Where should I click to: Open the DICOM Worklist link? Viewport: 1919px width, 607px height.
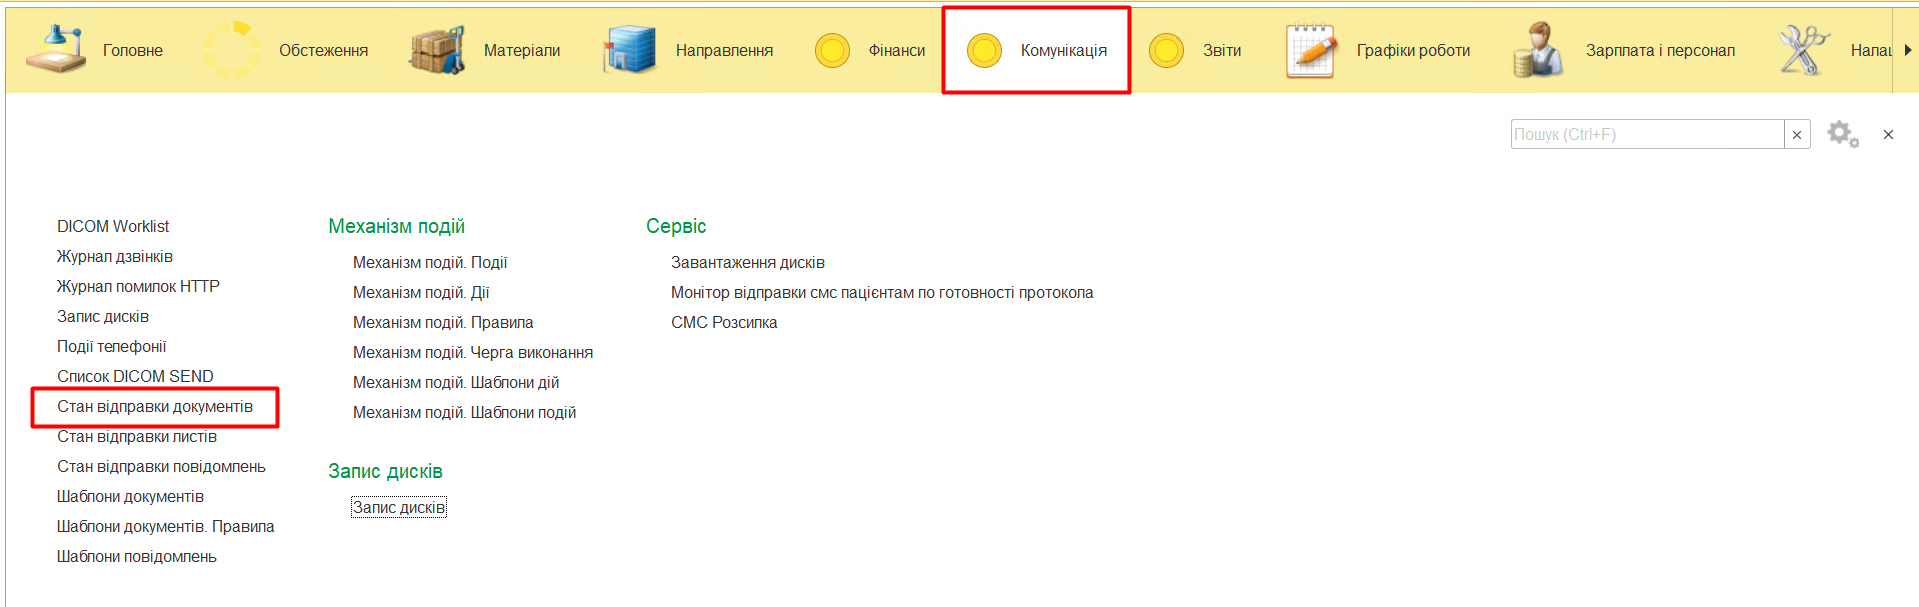(x=113, y=227)
